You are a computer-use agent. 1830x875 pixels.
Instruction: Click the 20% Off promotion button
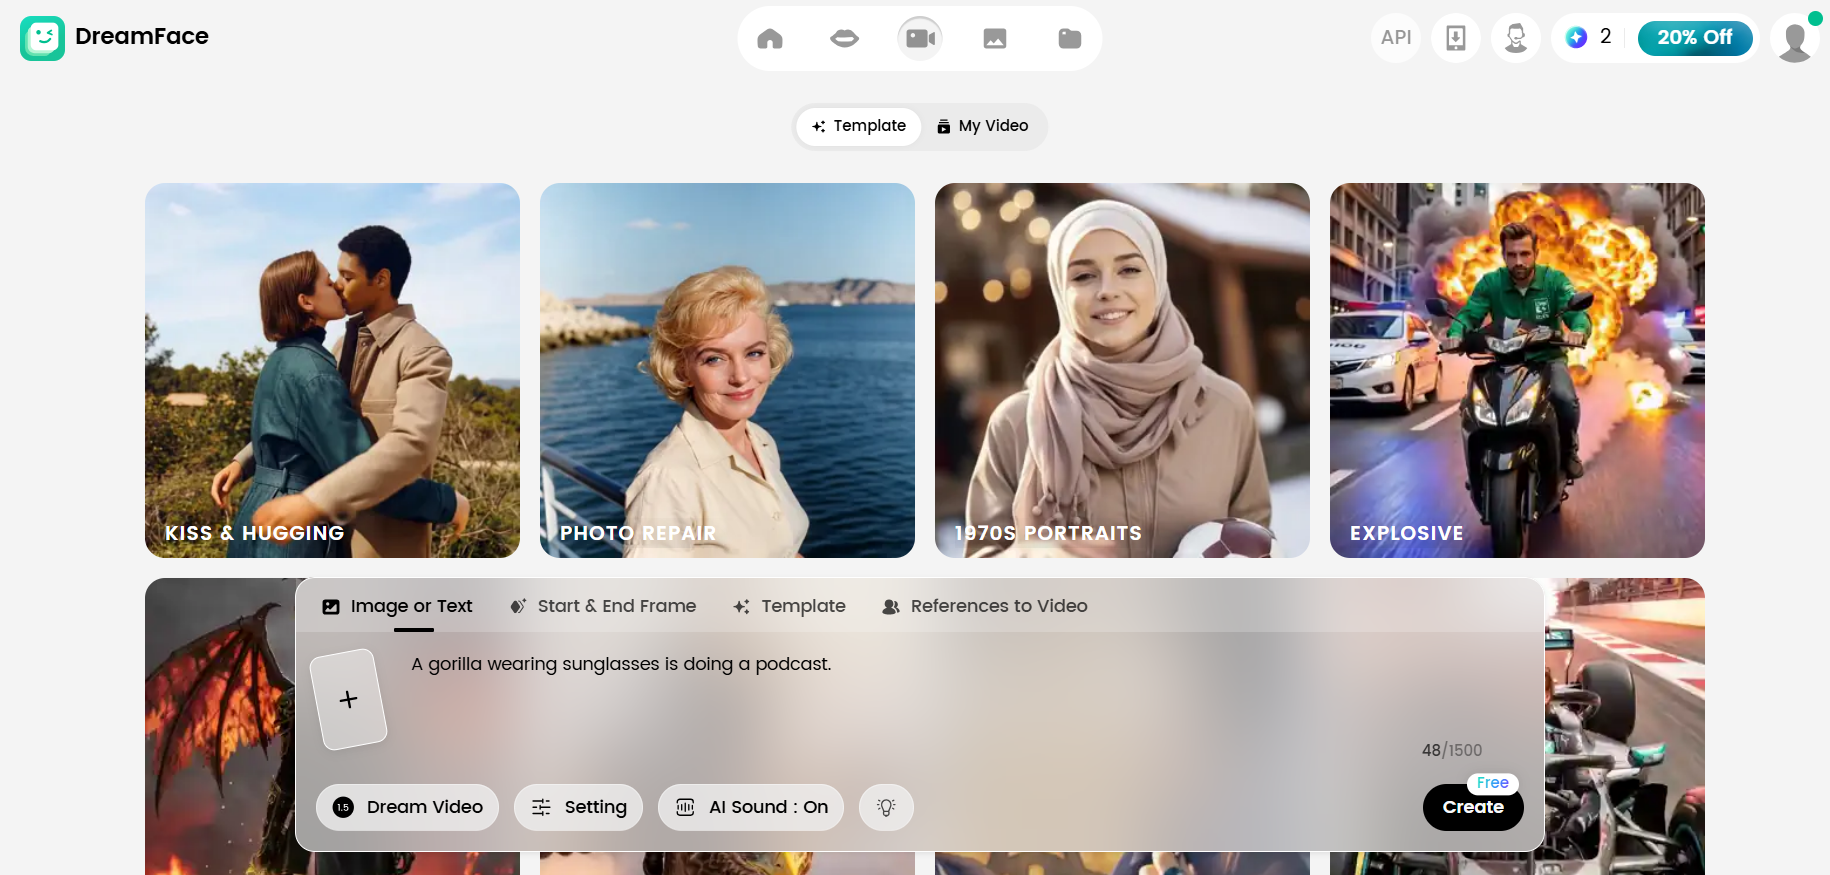[x=1695, y=38]
